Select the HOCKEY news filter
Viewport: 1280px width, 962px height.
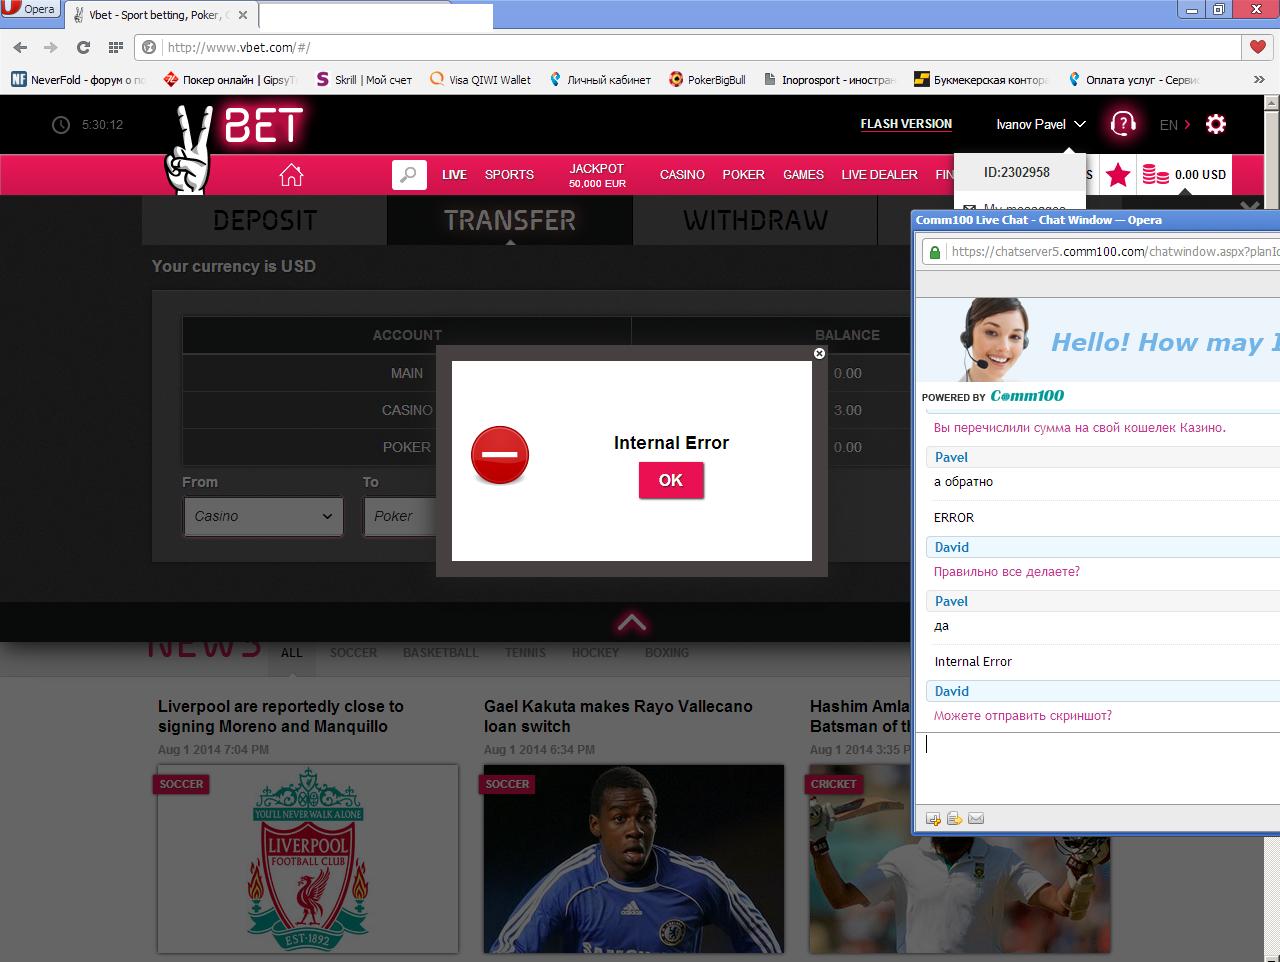pos(595,653)
